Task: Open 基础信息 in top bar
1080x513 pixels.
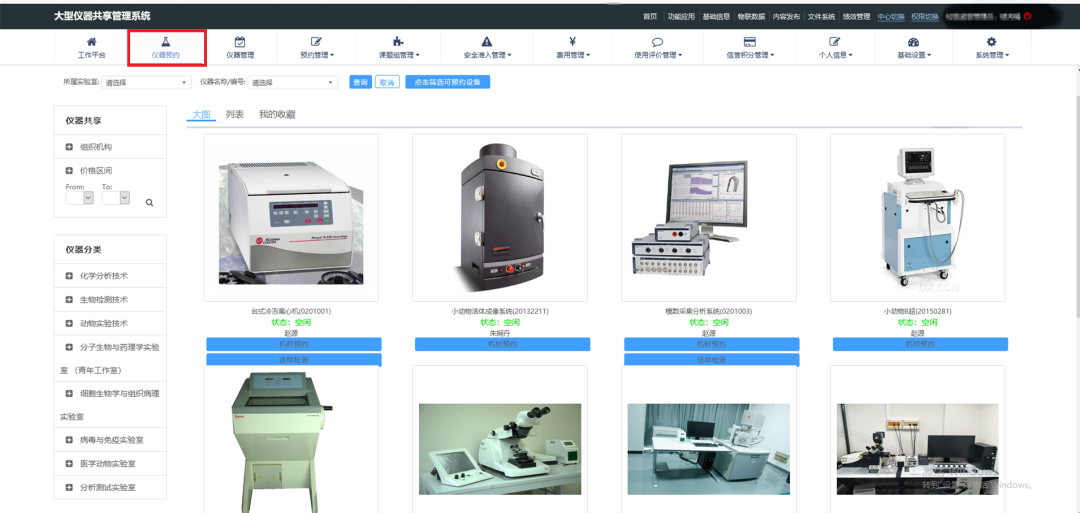Action: (716, 17)
